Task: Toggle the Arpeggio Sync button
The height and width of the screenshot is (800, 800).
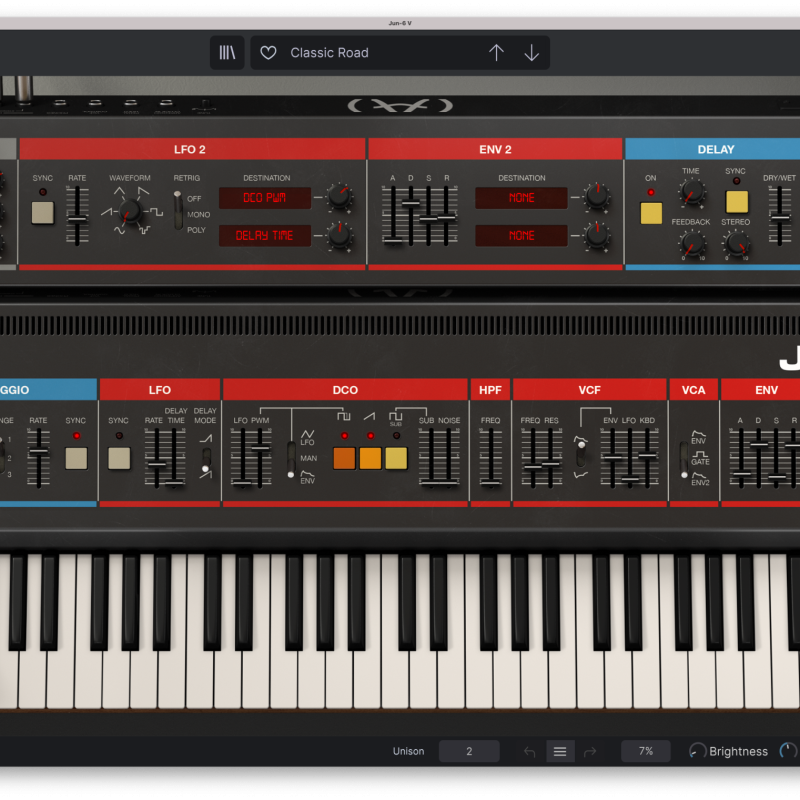Action: coord(76,458)
